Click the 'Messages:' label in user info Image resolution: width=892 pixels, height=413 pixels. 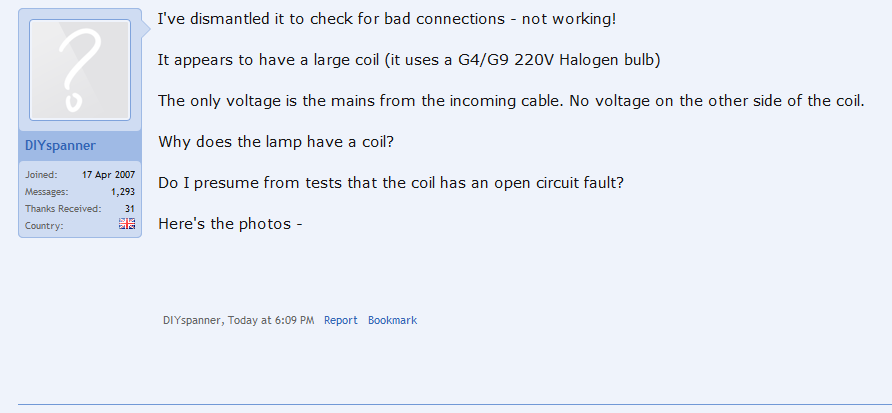point(47,192)
